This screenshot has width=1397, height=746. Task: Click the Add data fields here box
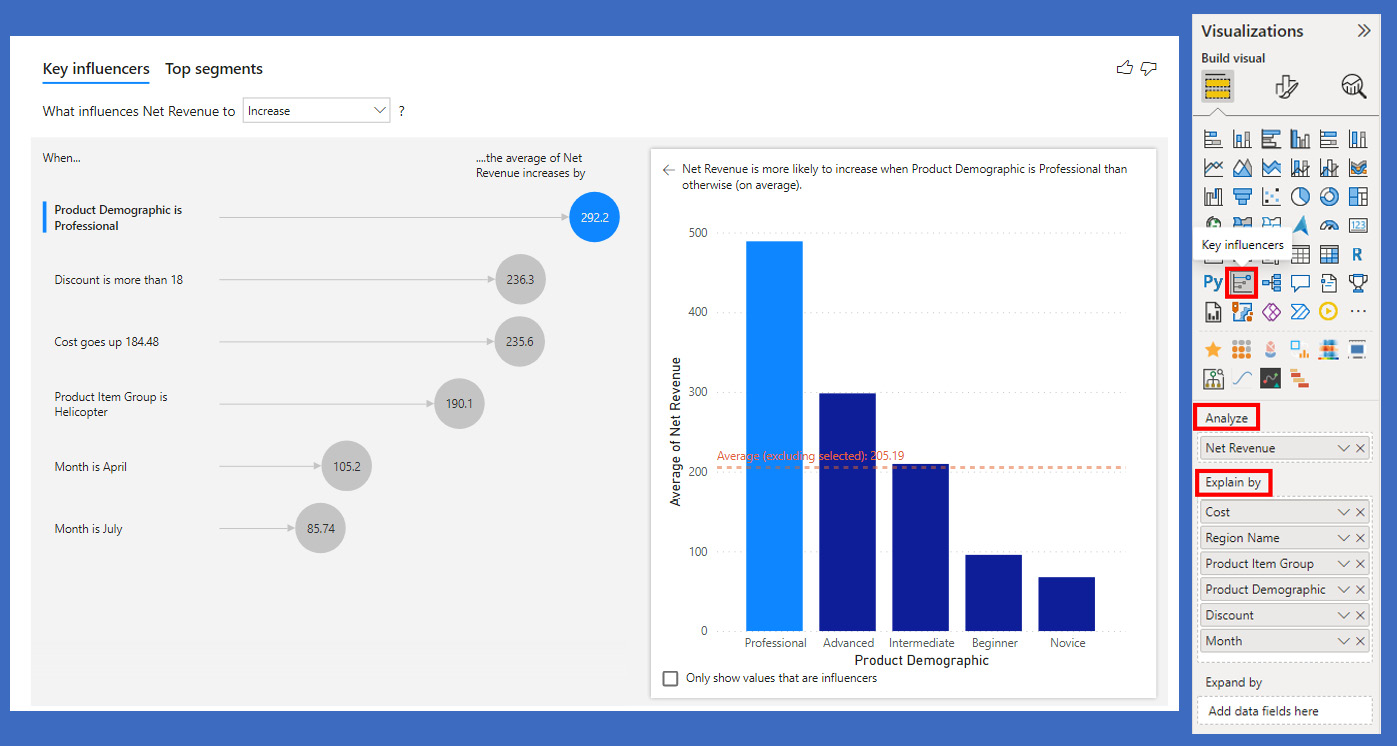click(x=1284, y=711)
